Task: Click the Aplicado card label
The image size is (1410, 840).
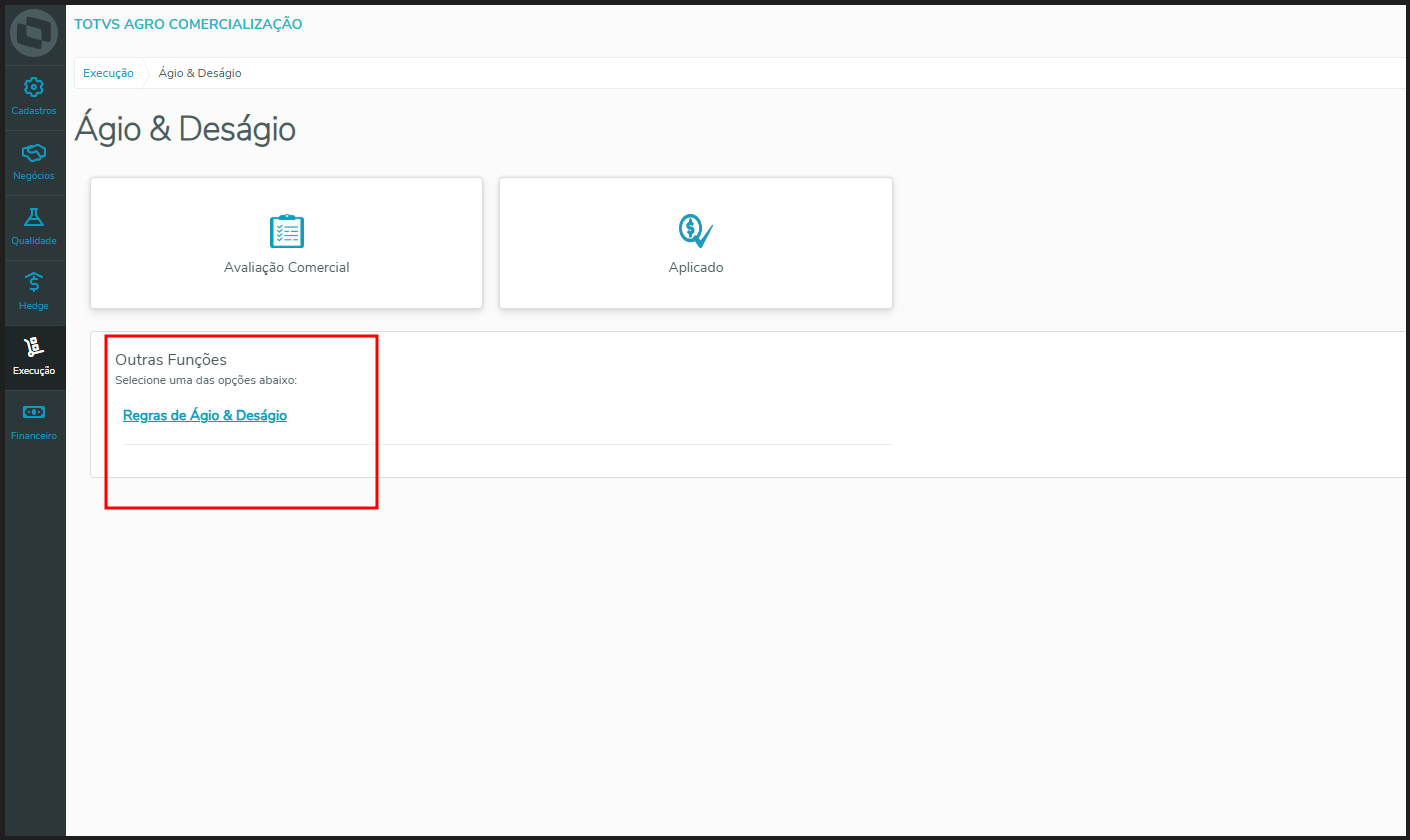Action: click(x=696, y=268)
